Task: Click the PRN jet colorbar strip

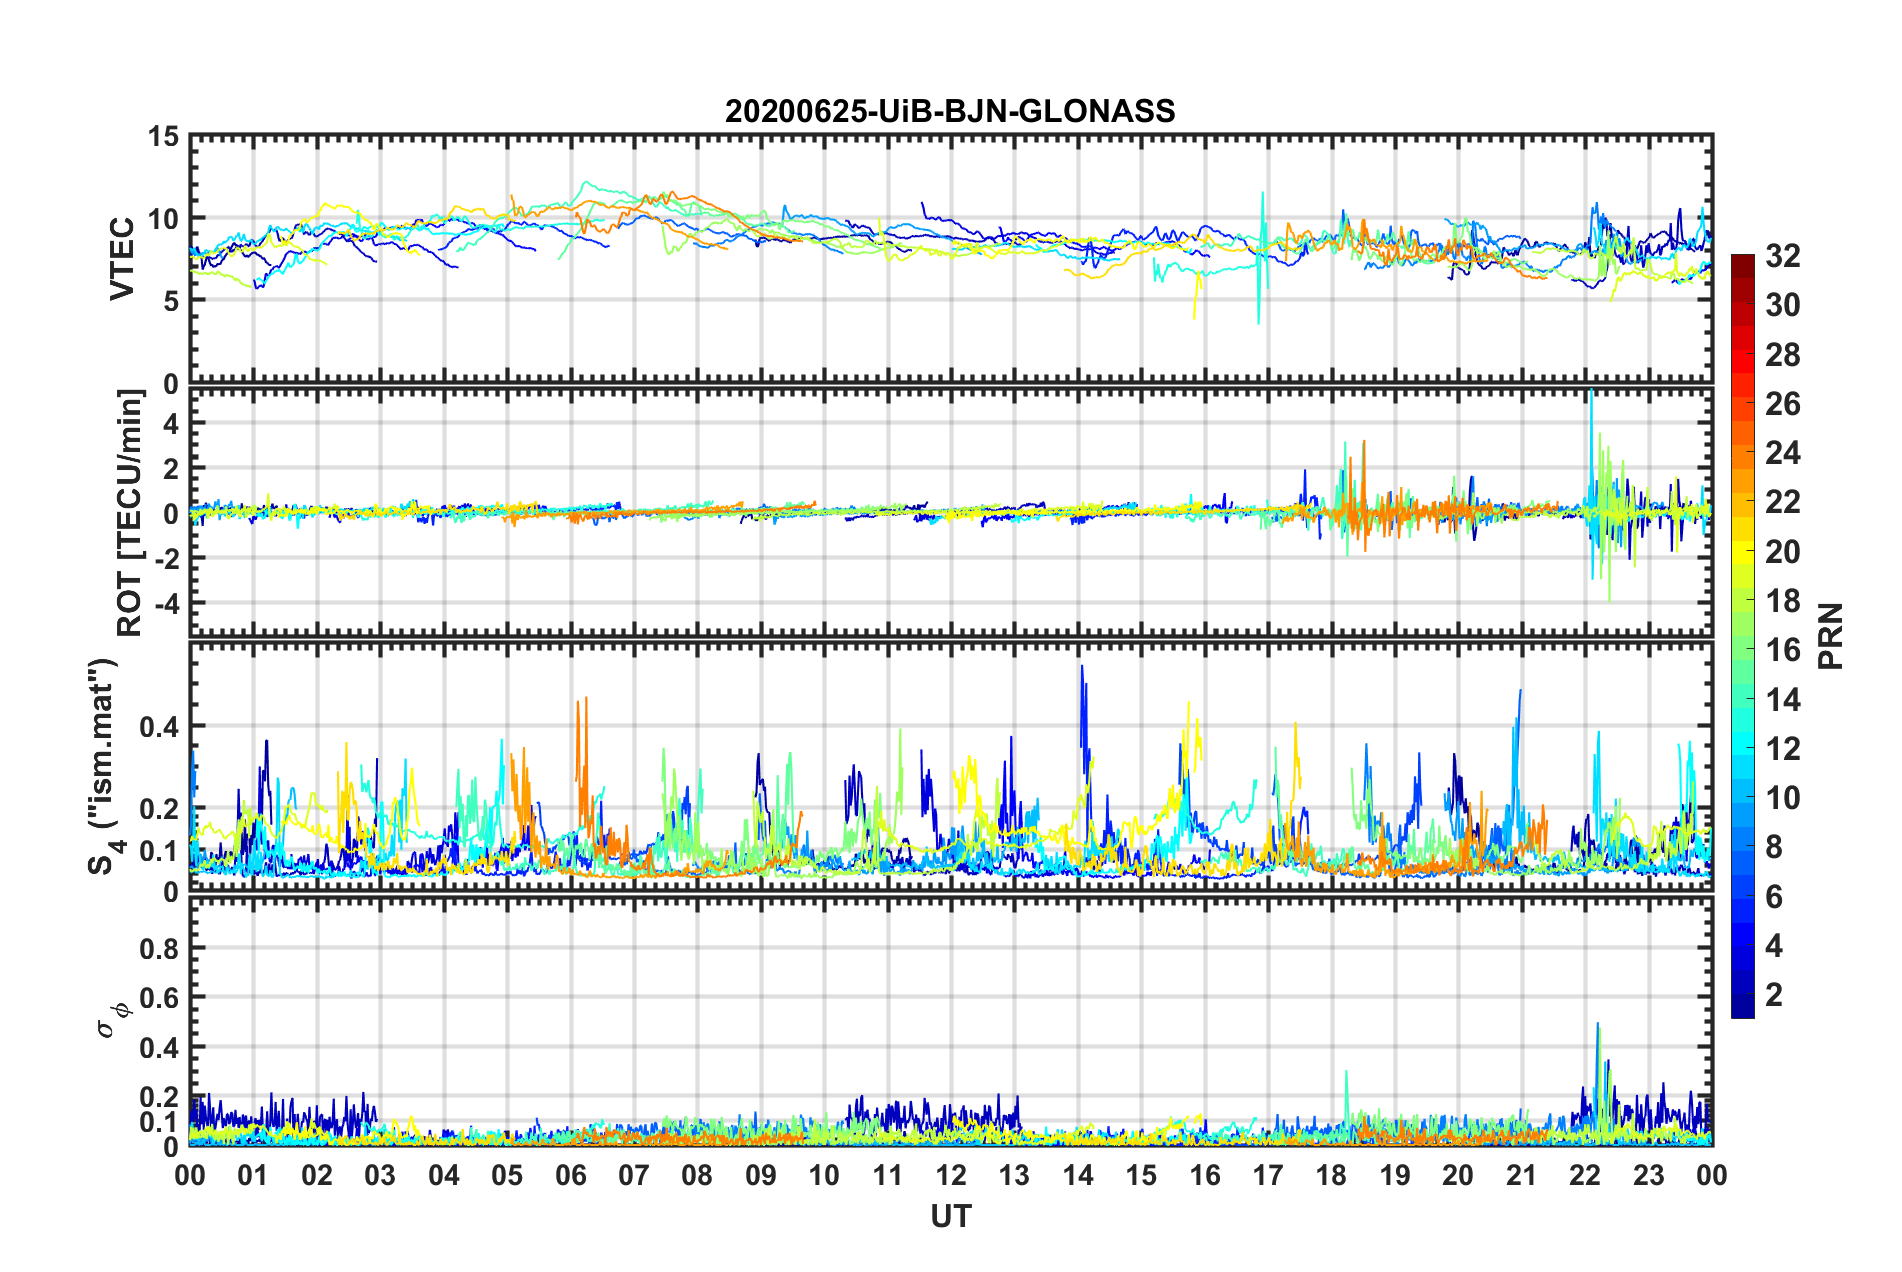Action: [1742, 636]
